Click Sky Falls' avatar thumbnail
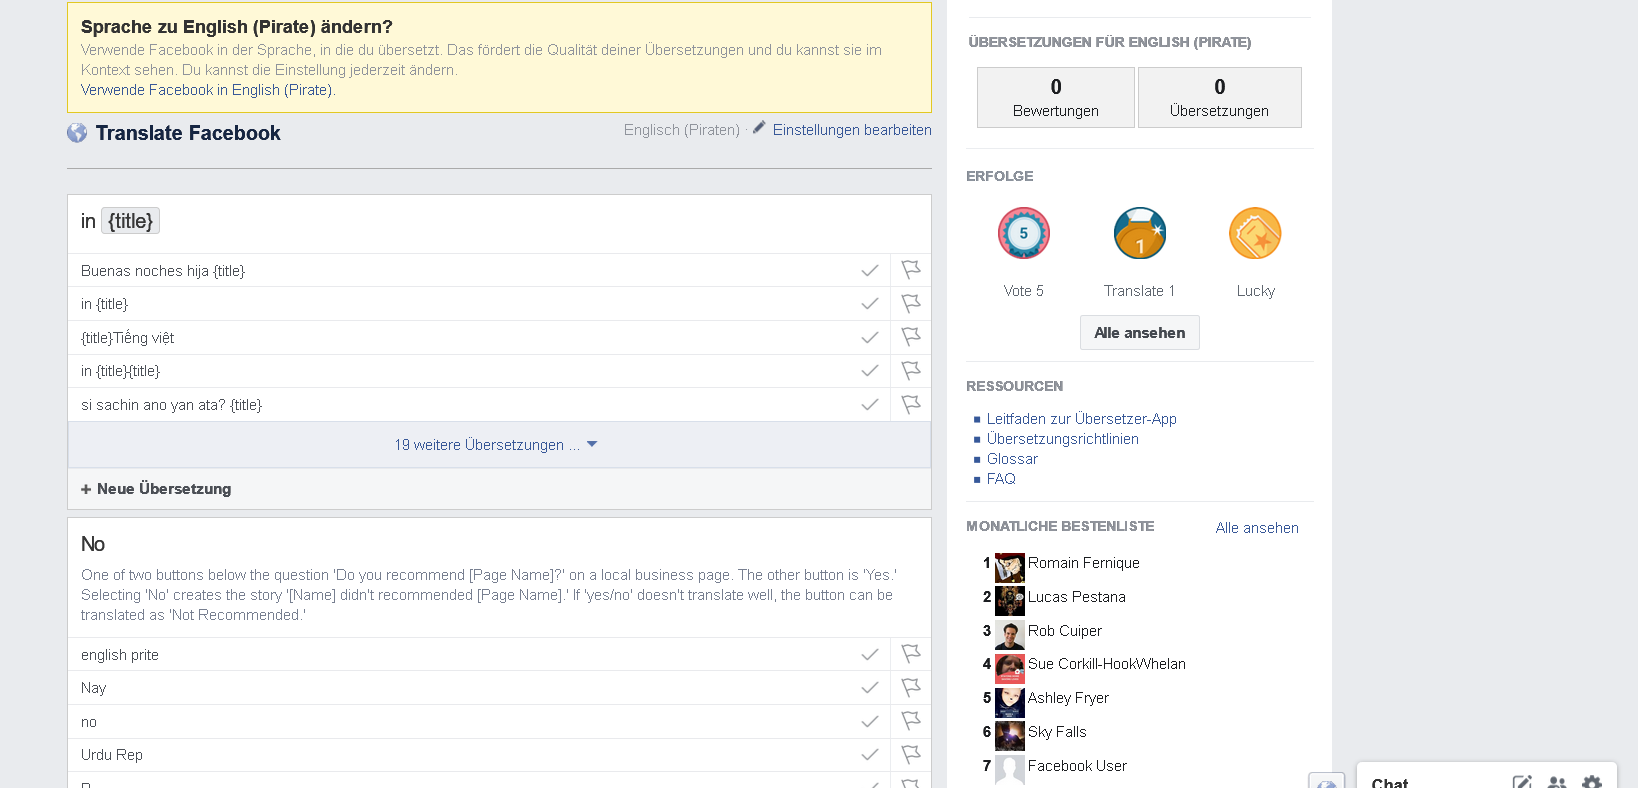This screenshot has height=788, width=1638. (x=1010, y=736)
